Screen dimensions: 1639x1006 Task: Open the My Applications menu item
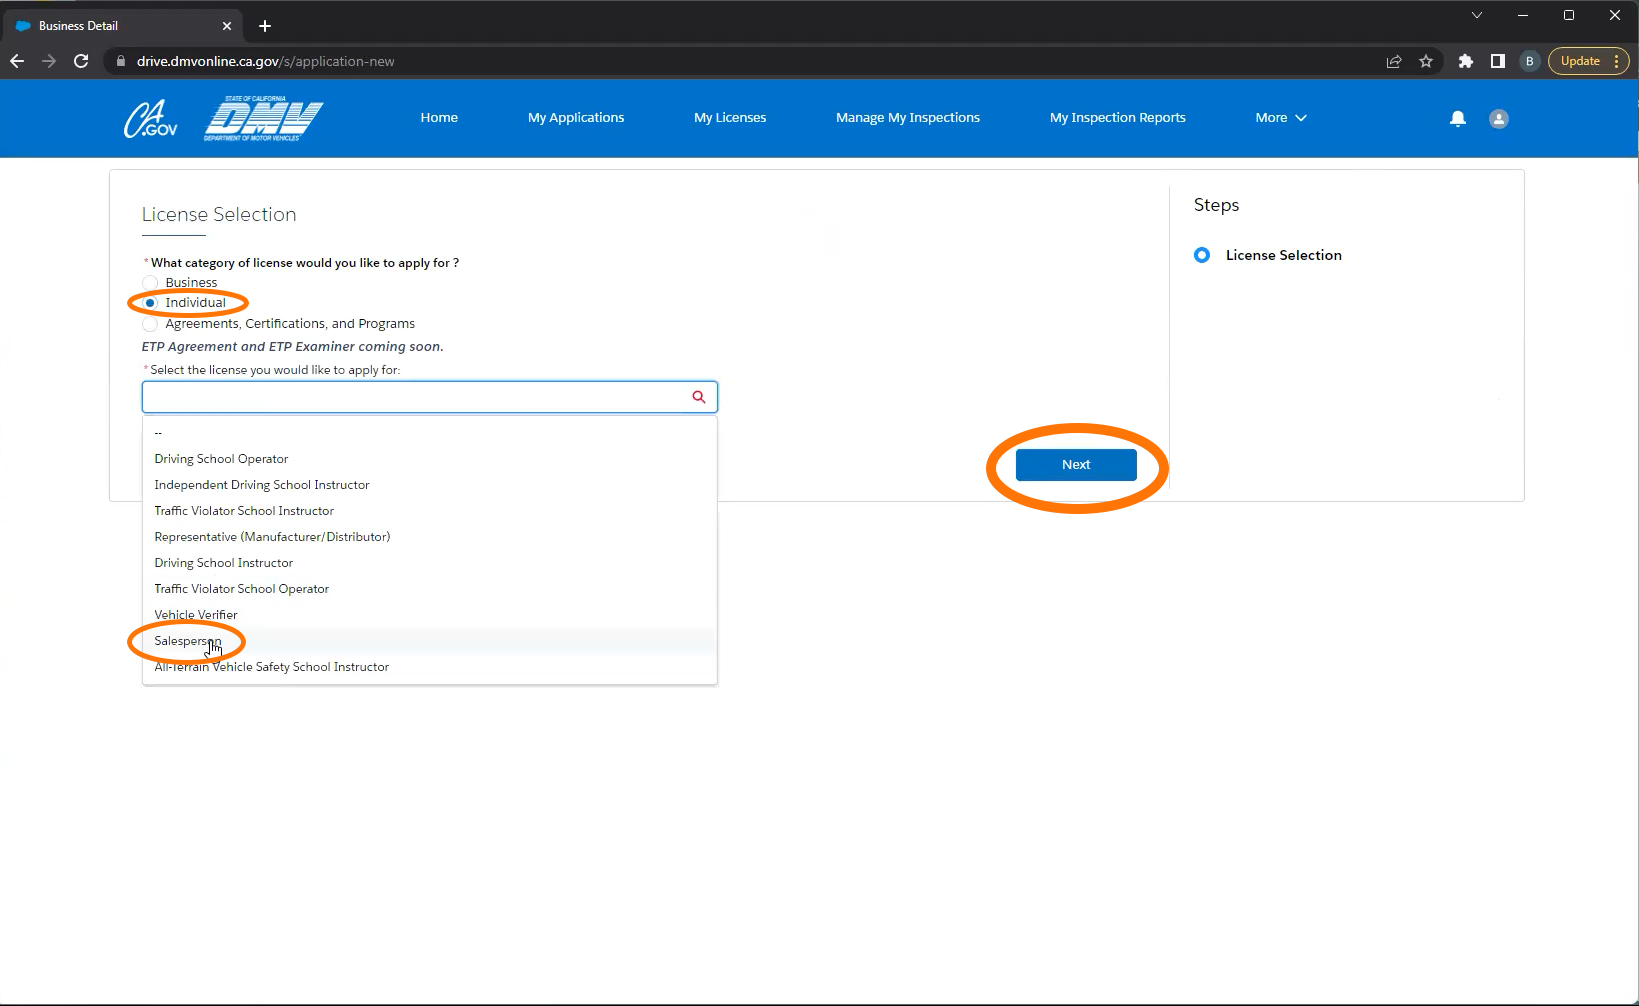(575, 118)
